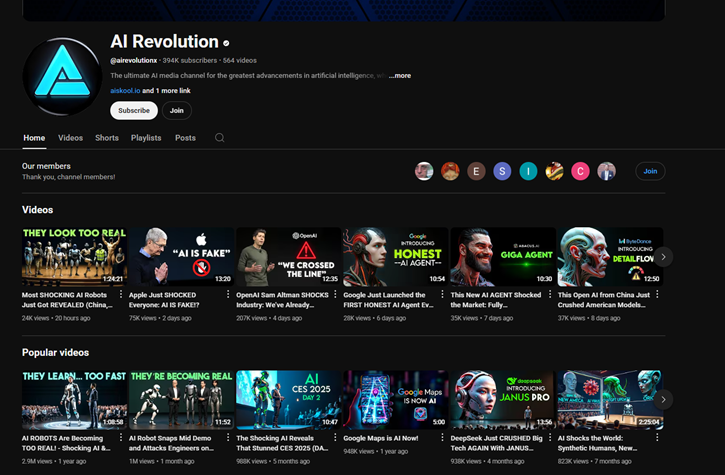Image resolution: width=725 pixels, height=475 pixels.
Task: Play the 'Google Maps IS NOW AI' thumbnail
Action: [x=396, y=400]
